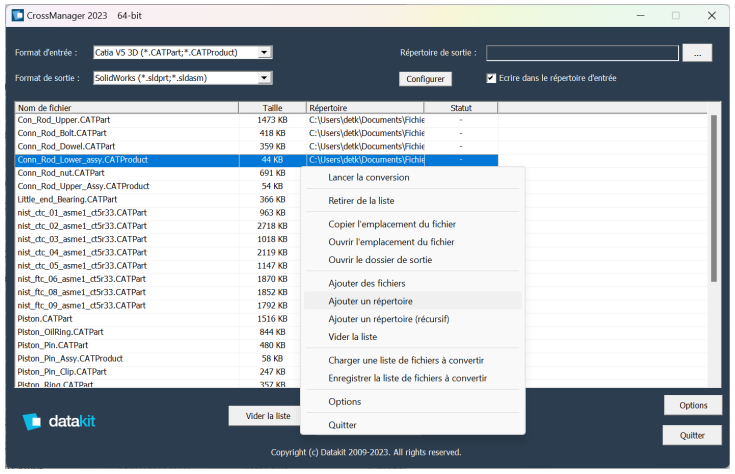Sort by 'Taille' column header
This screenshot has height=474, width=735.
(272, 108)
